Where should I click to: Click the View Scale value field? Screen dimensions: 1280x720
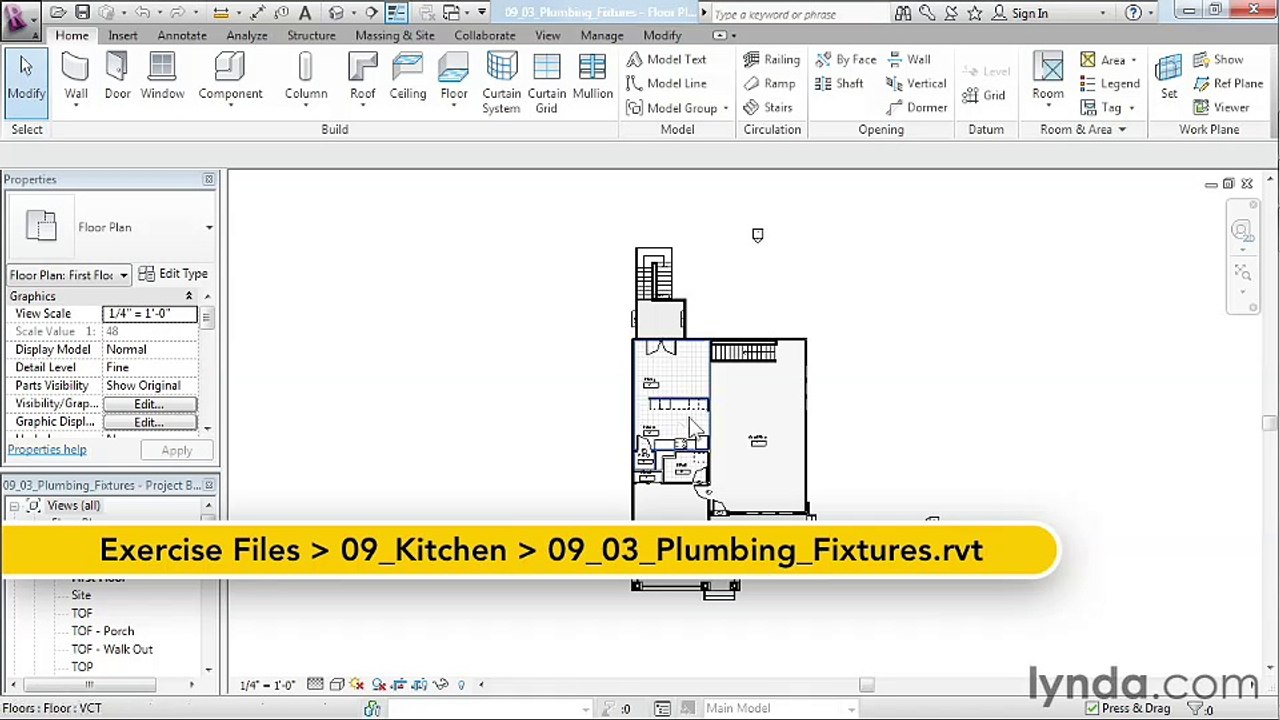click(150, 314)
